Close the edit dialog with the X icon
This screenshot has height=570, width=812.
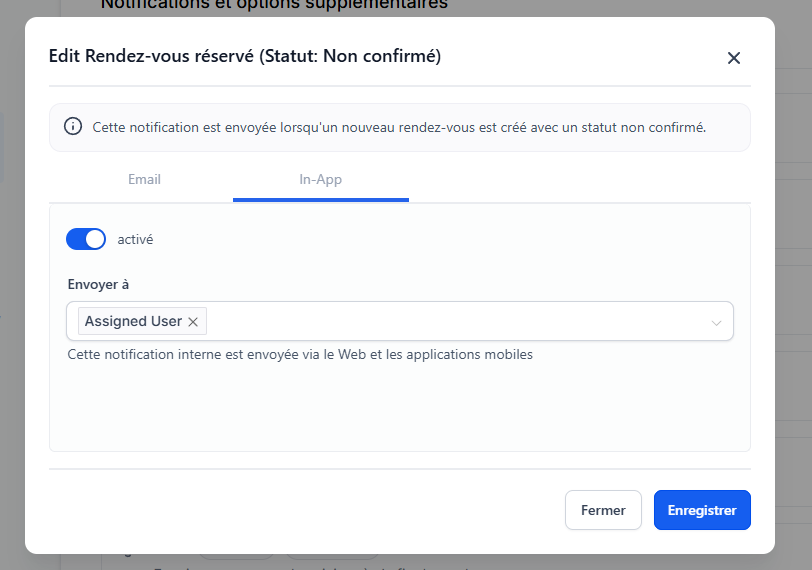click(734, 58)
